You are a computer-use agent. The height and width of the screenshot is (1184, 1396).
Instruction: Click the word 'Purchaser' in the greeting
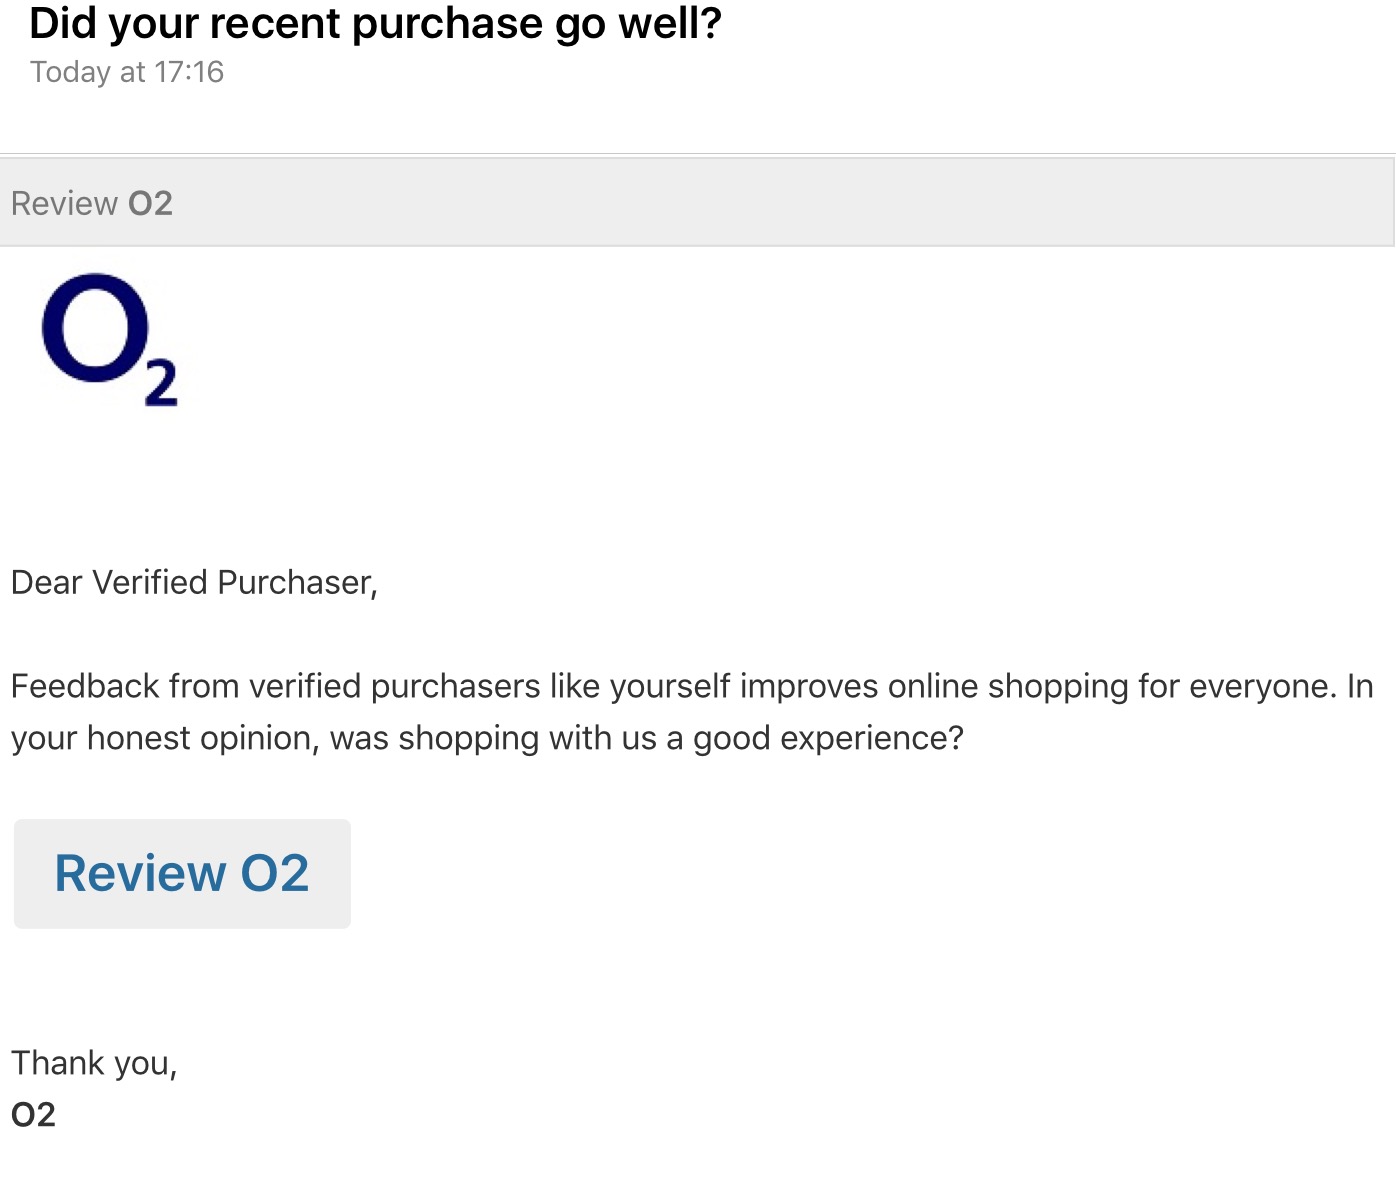pos(296,582)
